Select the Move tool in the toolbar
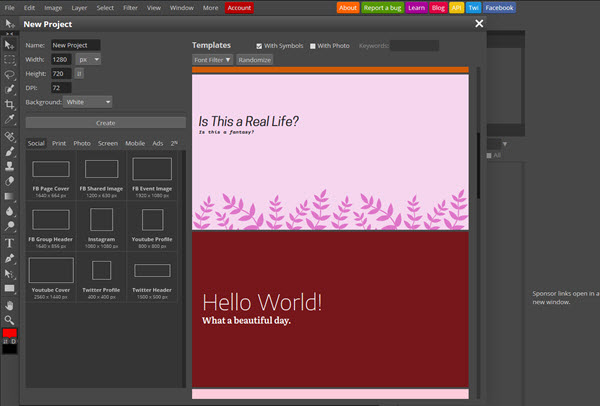 tap(10, 45)
